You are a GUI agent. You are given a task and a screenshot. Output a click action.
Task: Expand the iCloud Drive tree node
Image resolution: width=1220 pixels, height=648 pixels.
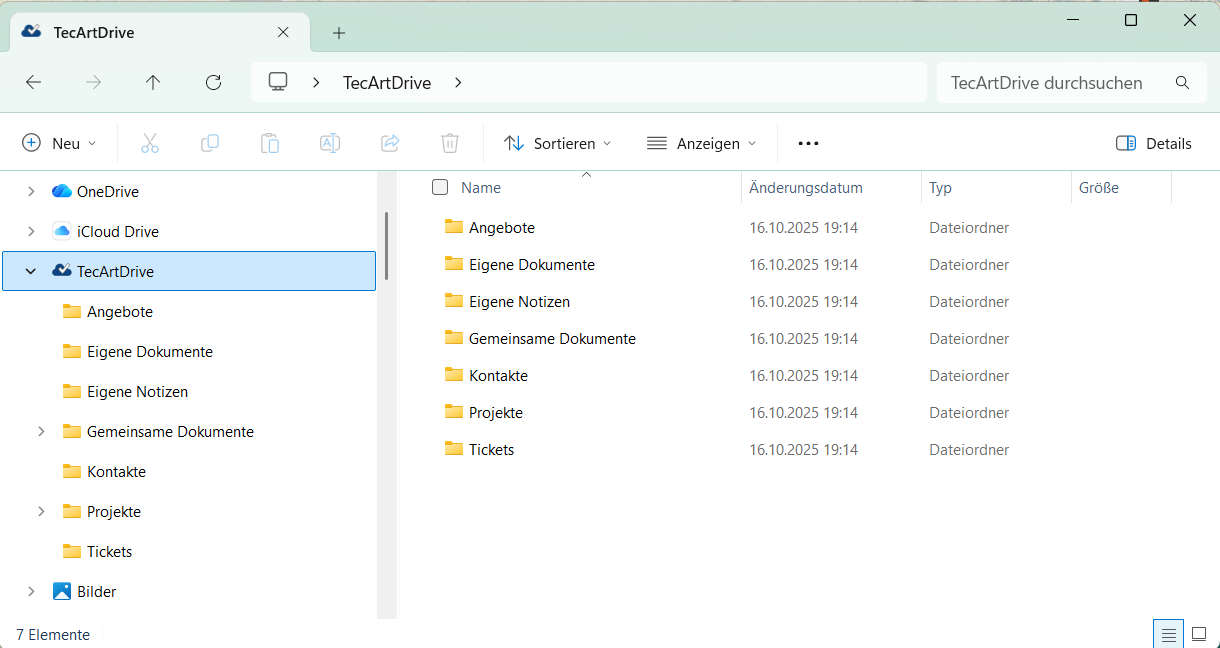coord(31,231)
